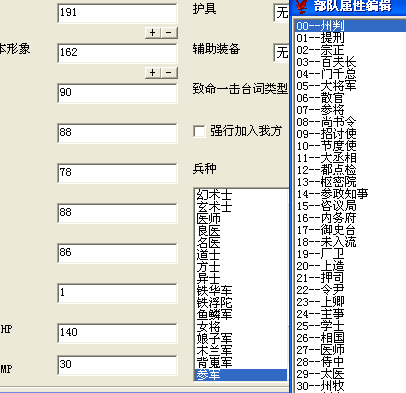This screenshot has height=393, width=406.
Task: Click minus stepper below the 191 field
Action: pyautogui.click(x=169, y=33)
